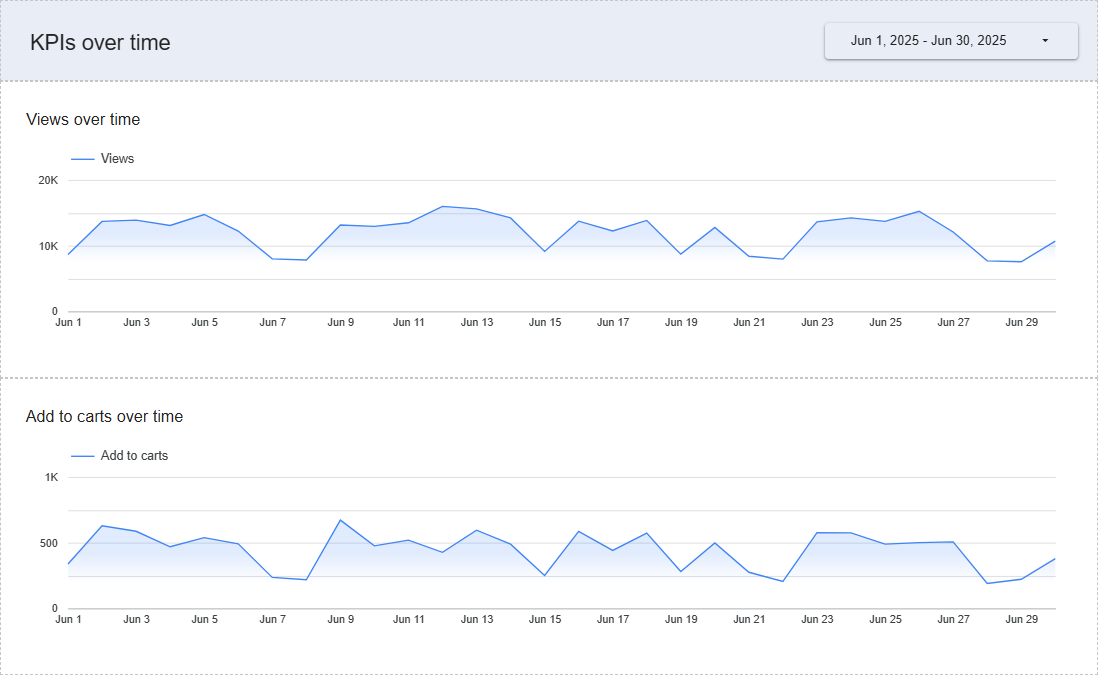1098x675 pixels.
Task: Click 'Jun 7' label on Views chart axis
Action: [x=272, y=323]
